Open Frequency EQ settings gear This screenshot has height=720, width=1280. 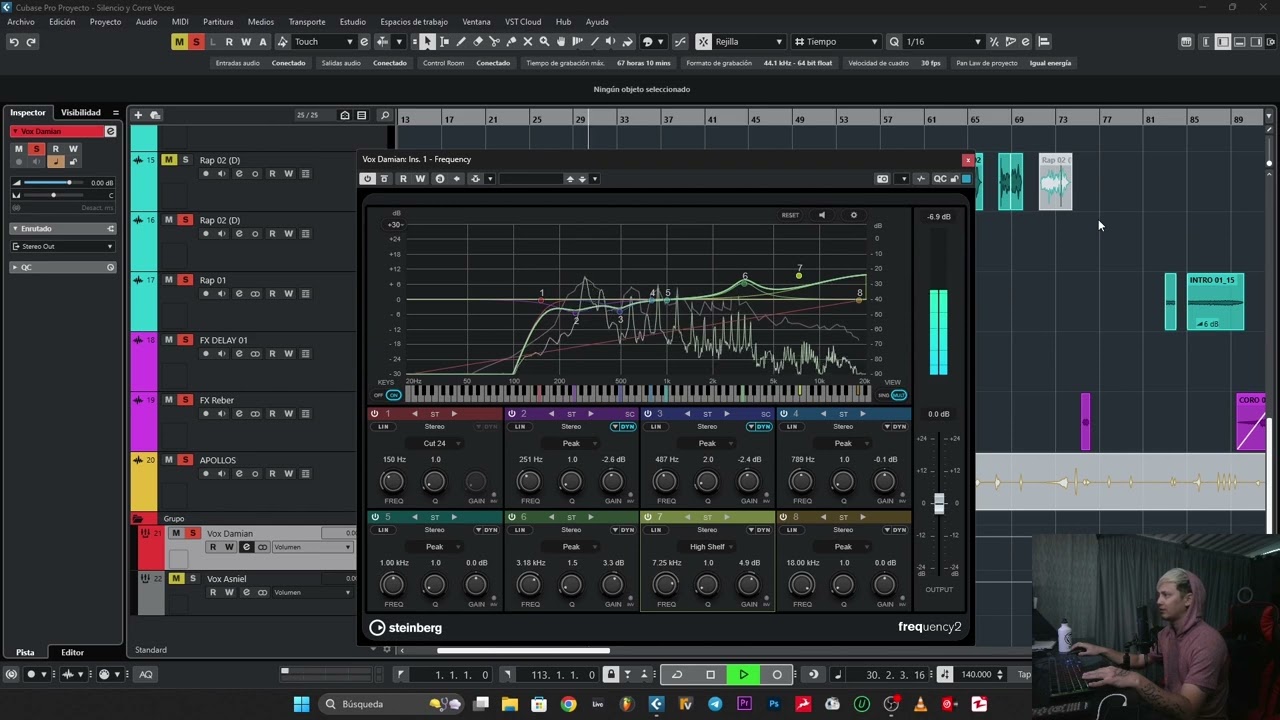pyautogui.click(x=853, y=215)
